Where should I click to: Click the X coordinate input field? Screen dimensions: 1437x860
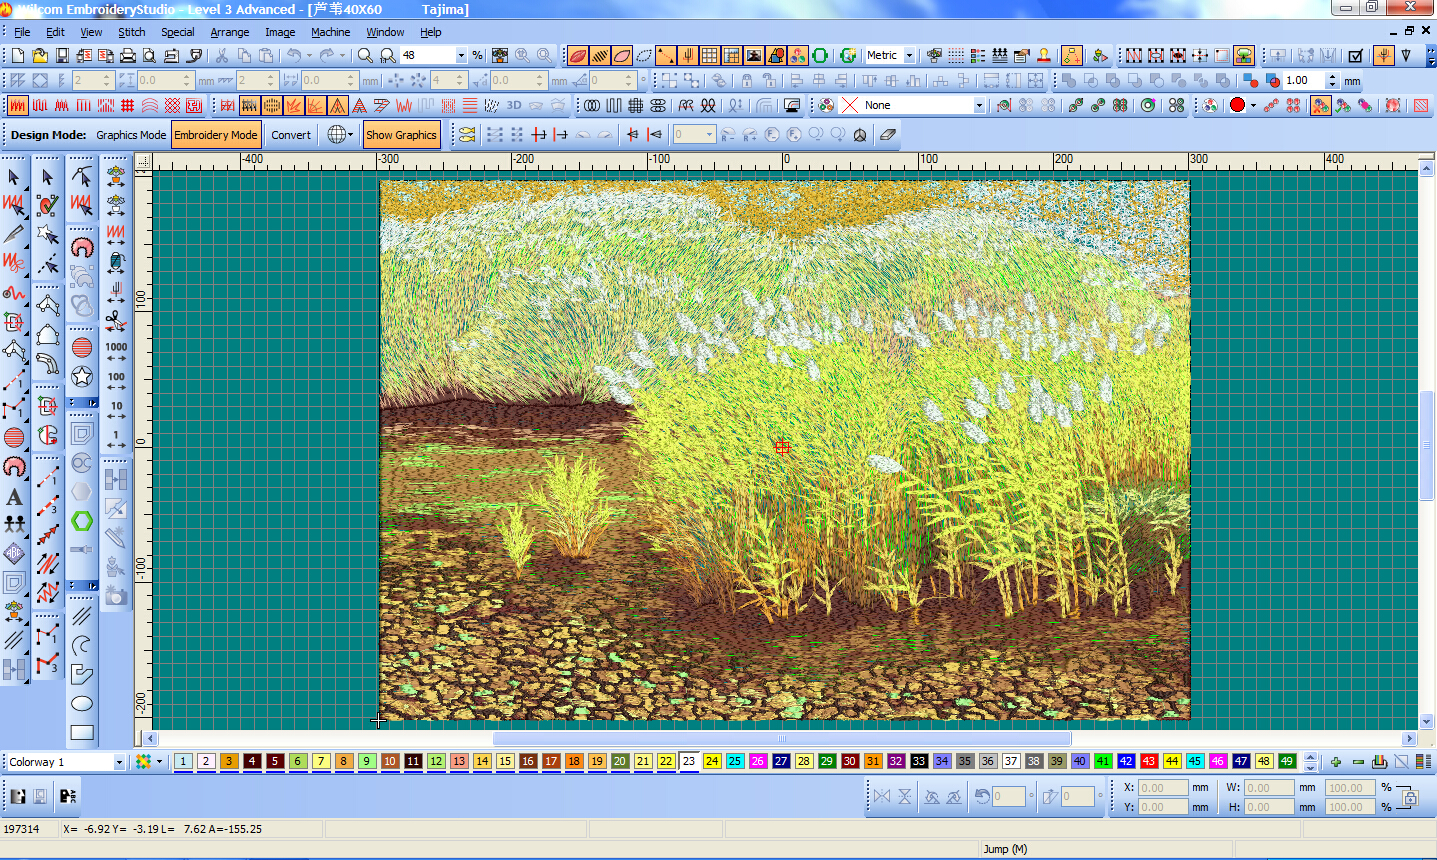pyautogui.click(x=1162, y=788)
